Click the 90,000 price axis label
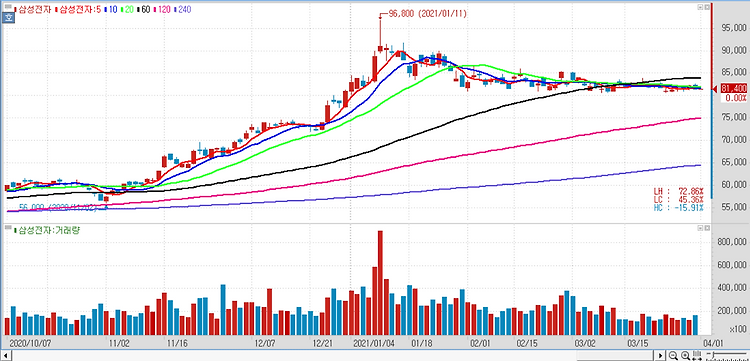 734,50
